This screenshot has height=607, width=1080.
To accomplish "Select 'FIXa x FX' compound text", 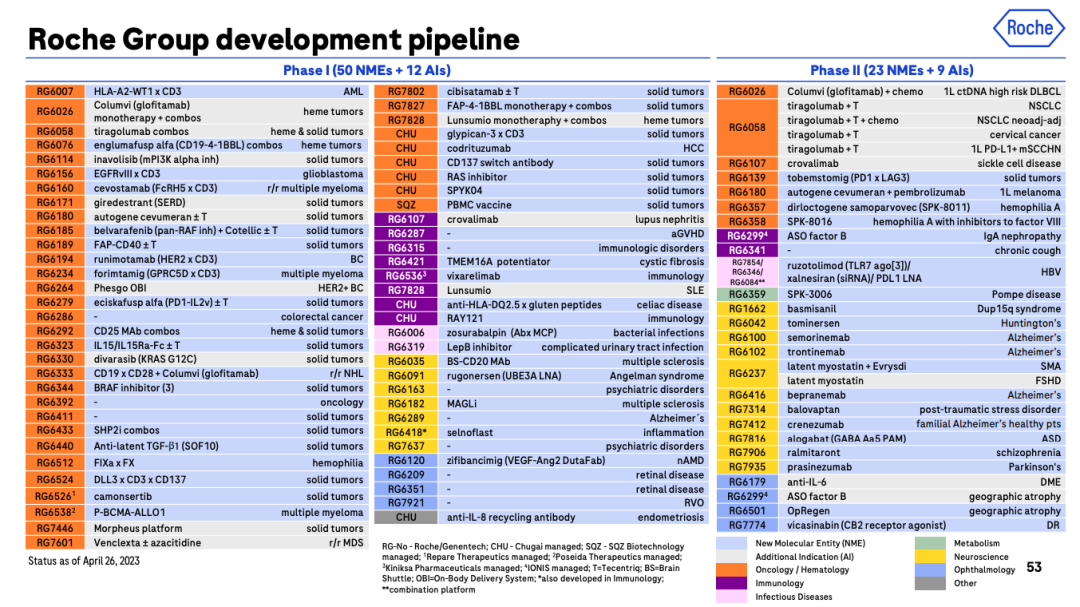I will [x=114, y=463].
